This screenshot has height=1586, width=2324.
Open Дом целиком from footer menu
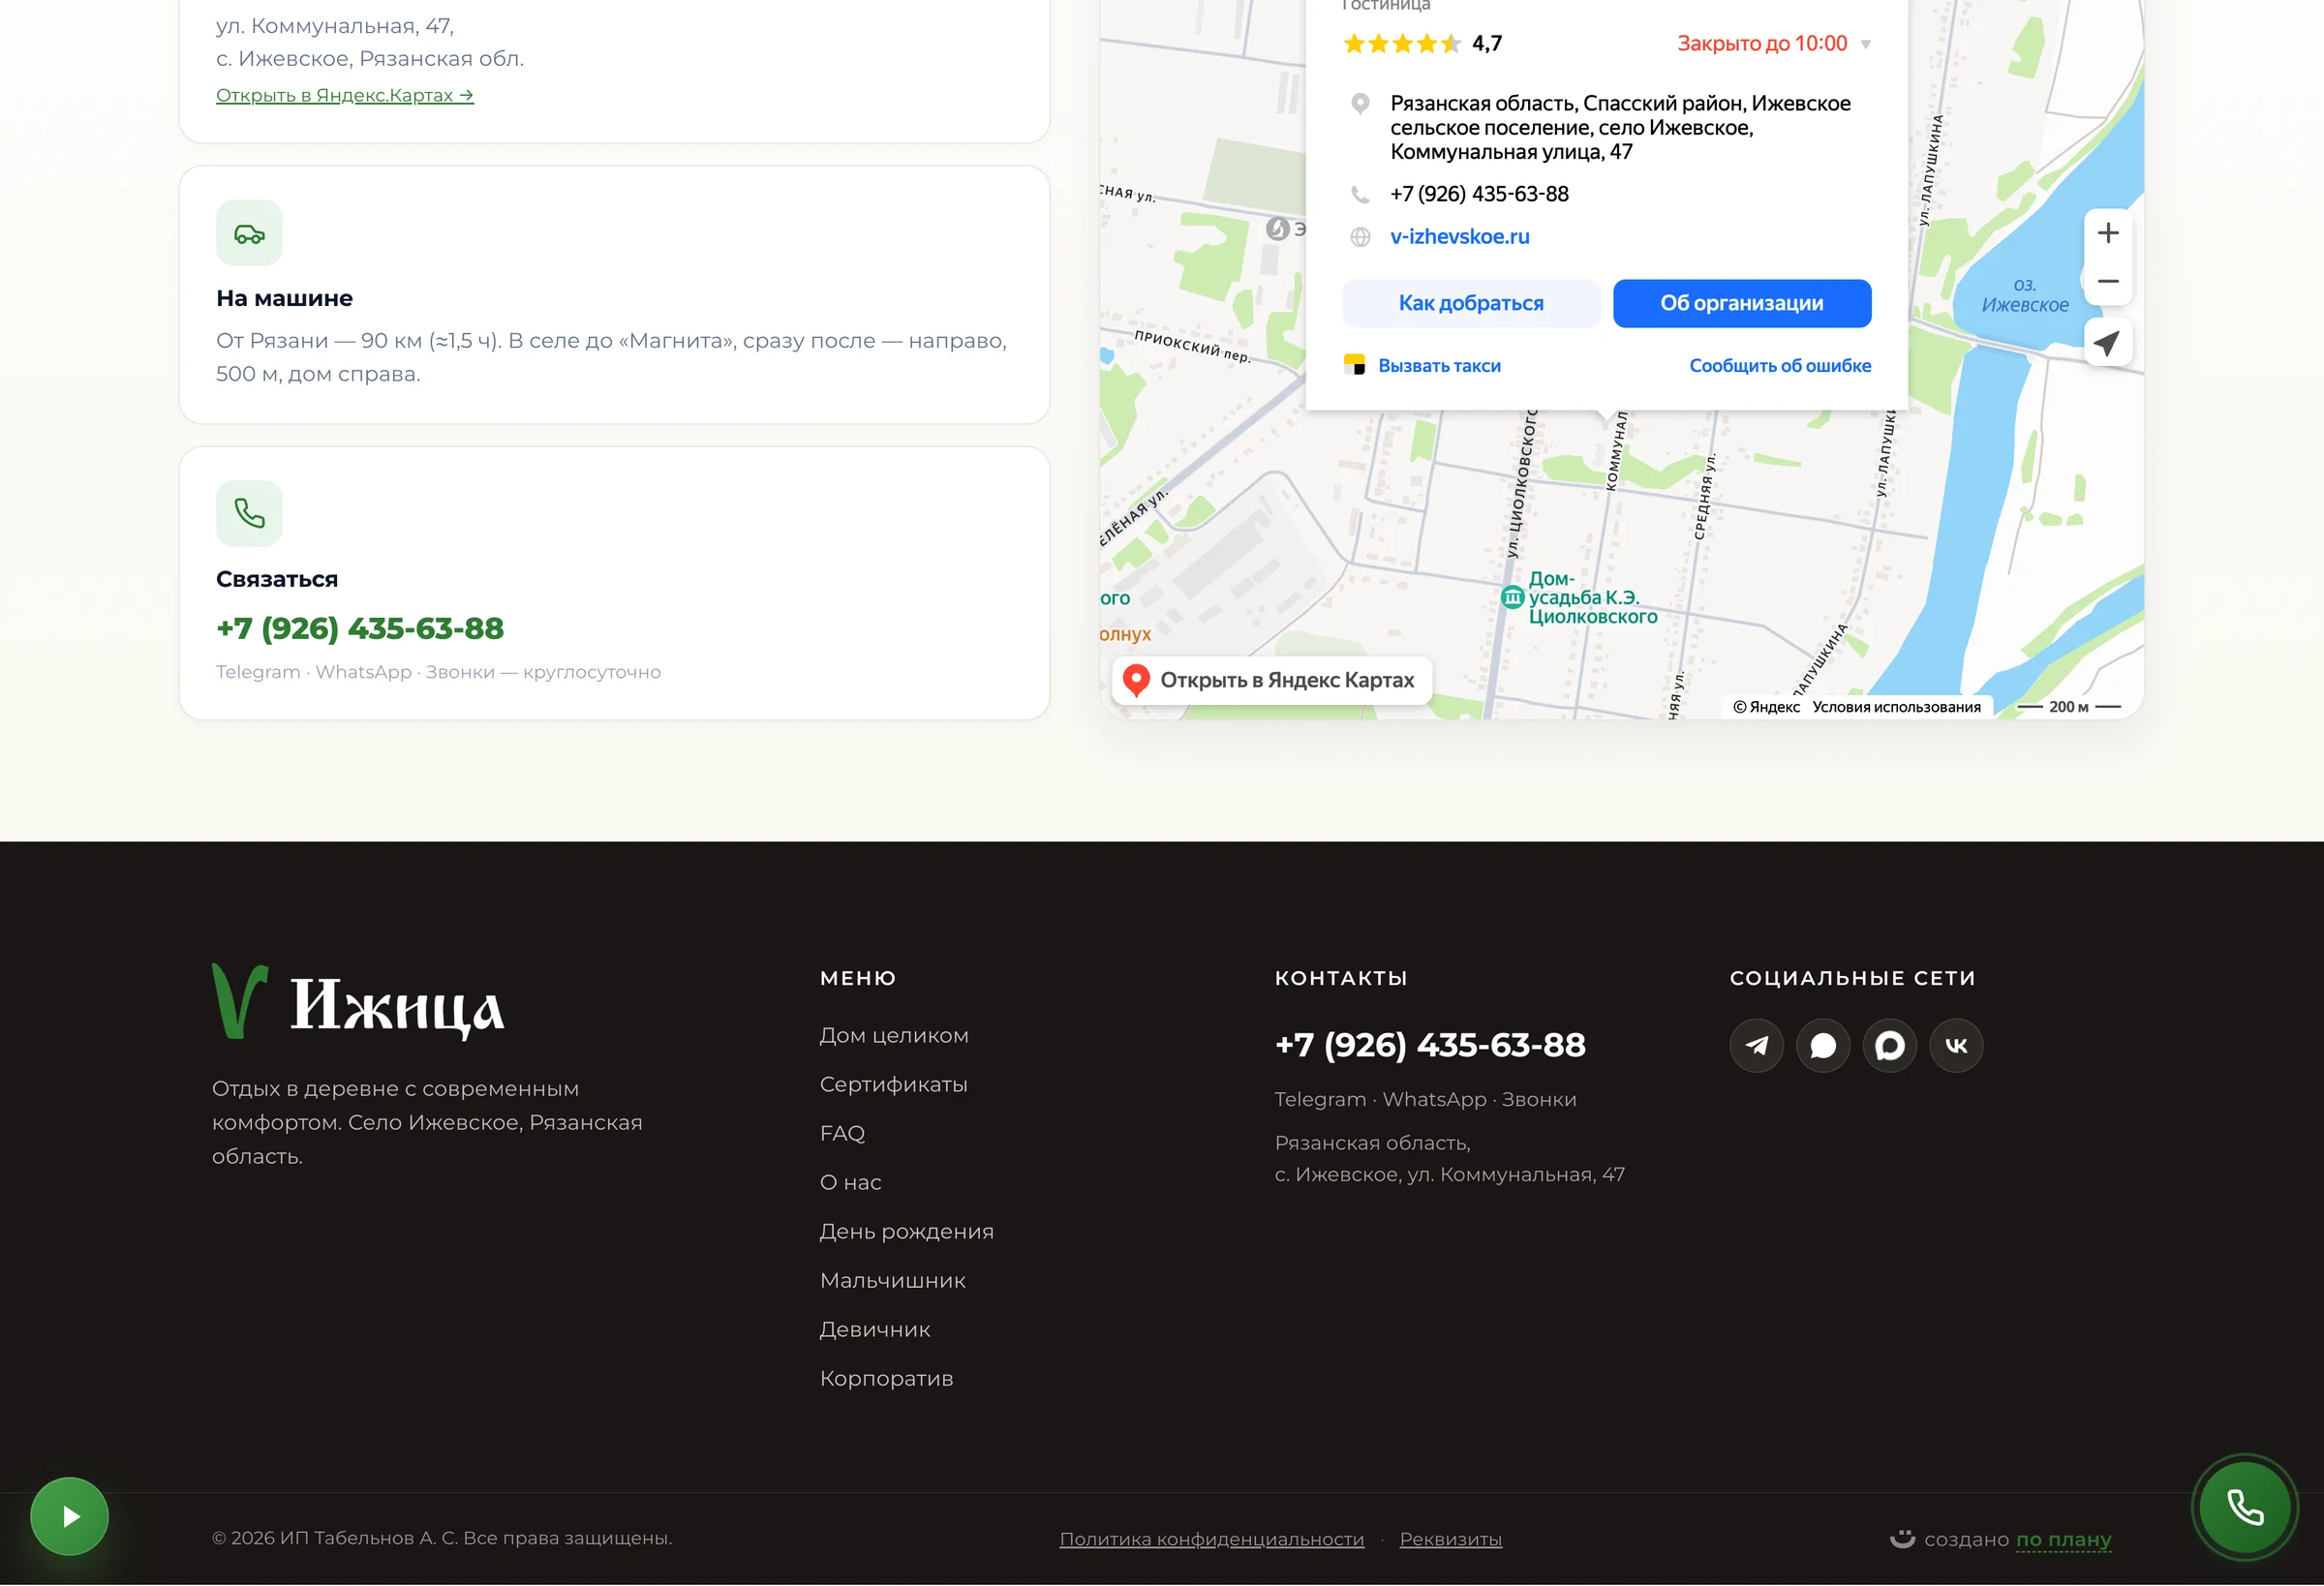click(894, 1035)
